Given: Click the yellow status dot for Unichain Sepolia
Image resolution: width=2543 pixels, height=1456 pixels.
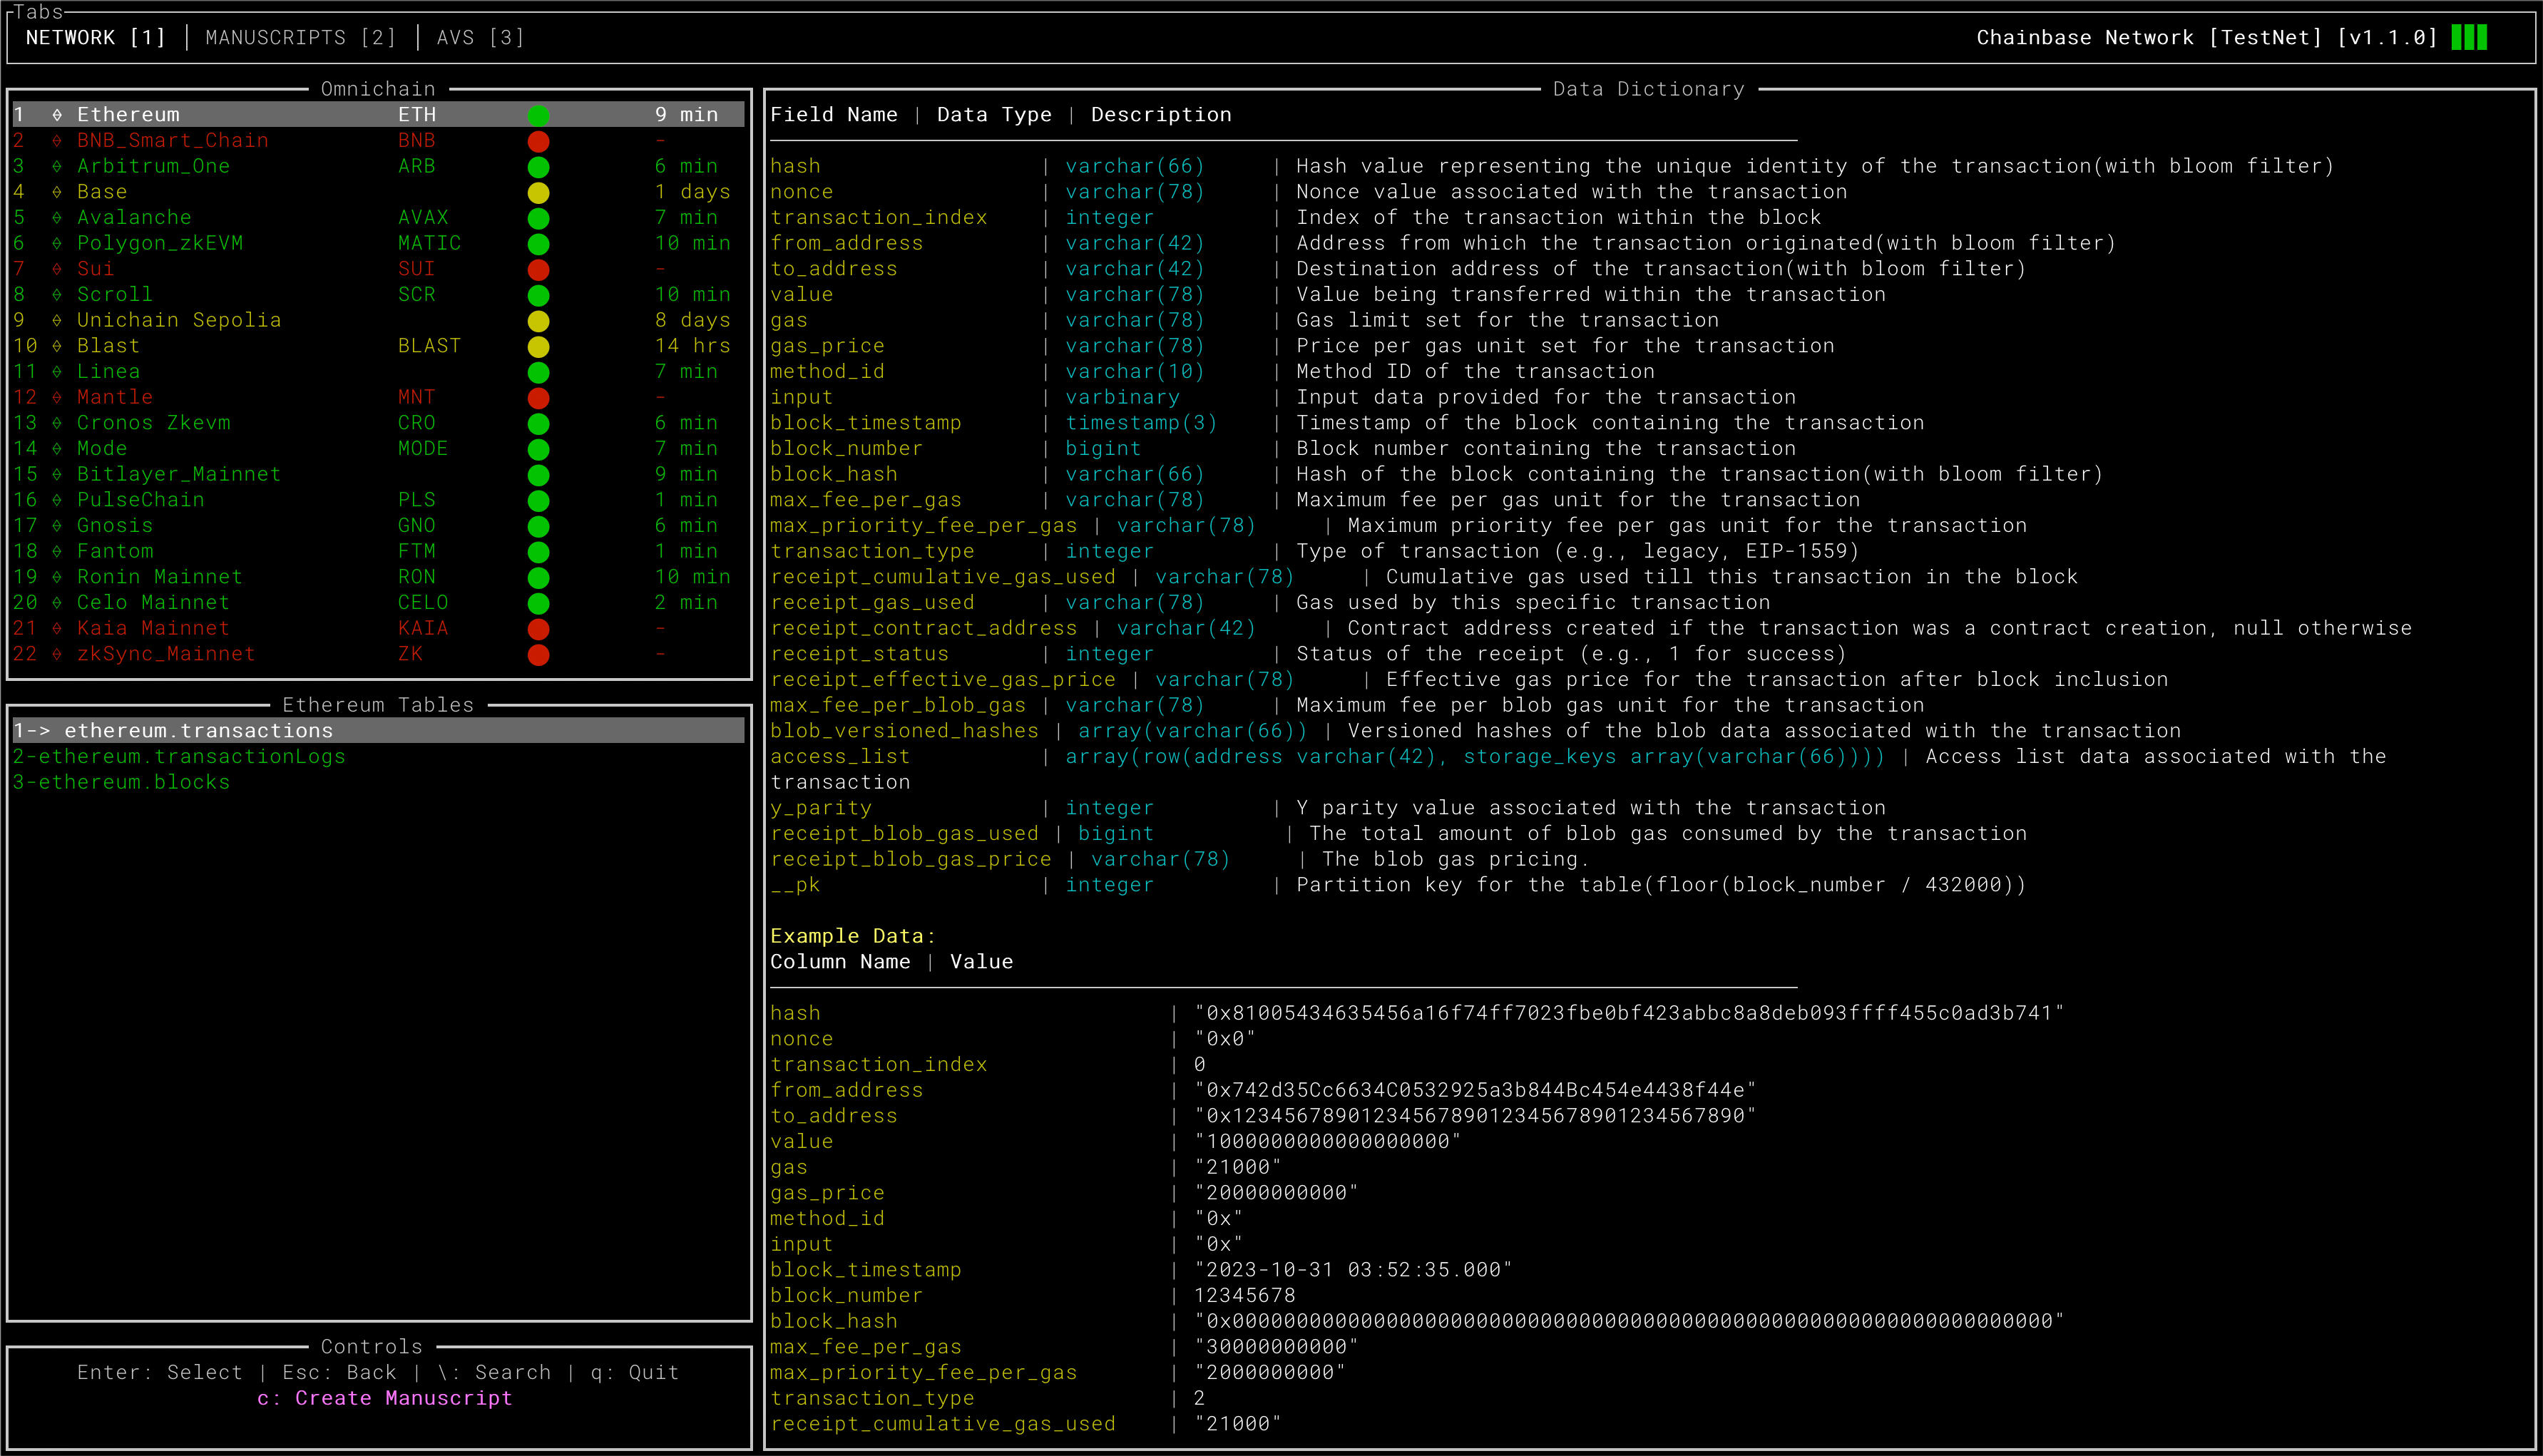Looking at the screenshot, I should (538, 320).
